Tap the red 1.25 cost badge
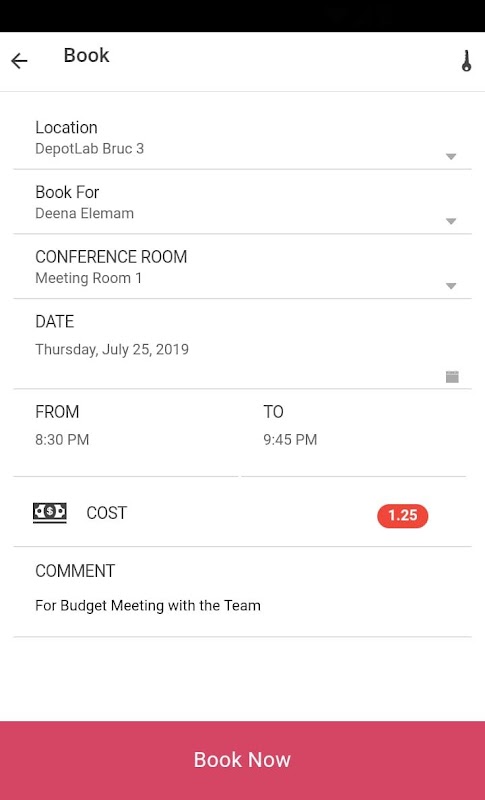 402,515
